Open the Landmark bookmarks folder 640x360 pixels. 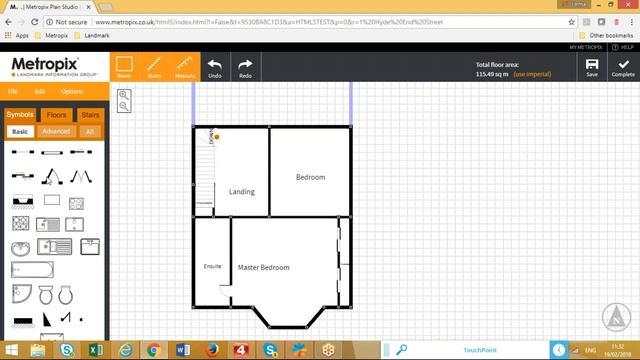coord(92,36)
